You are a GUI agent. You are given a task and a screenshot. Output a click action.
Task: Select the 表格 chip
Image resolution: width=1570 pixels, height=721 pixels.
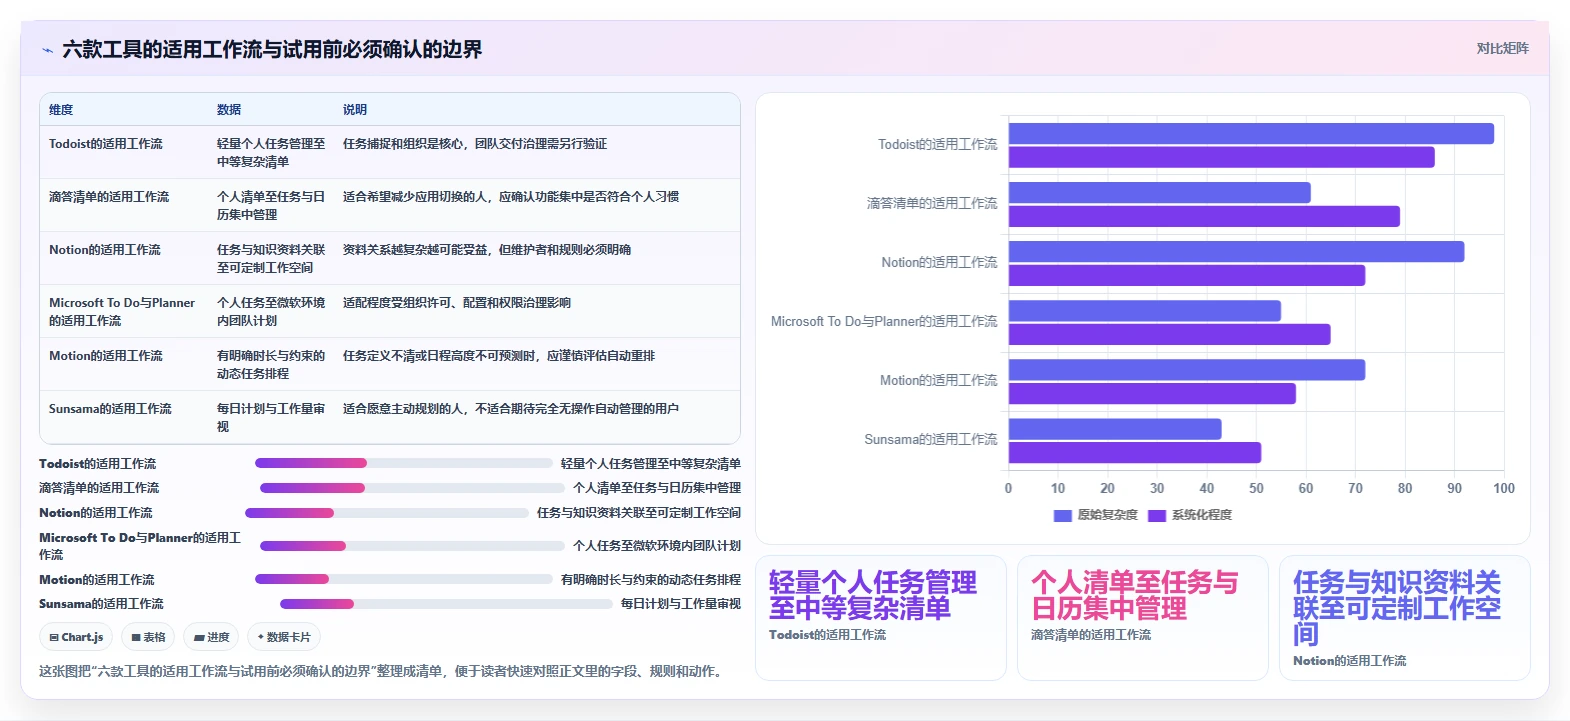[148, 637]
